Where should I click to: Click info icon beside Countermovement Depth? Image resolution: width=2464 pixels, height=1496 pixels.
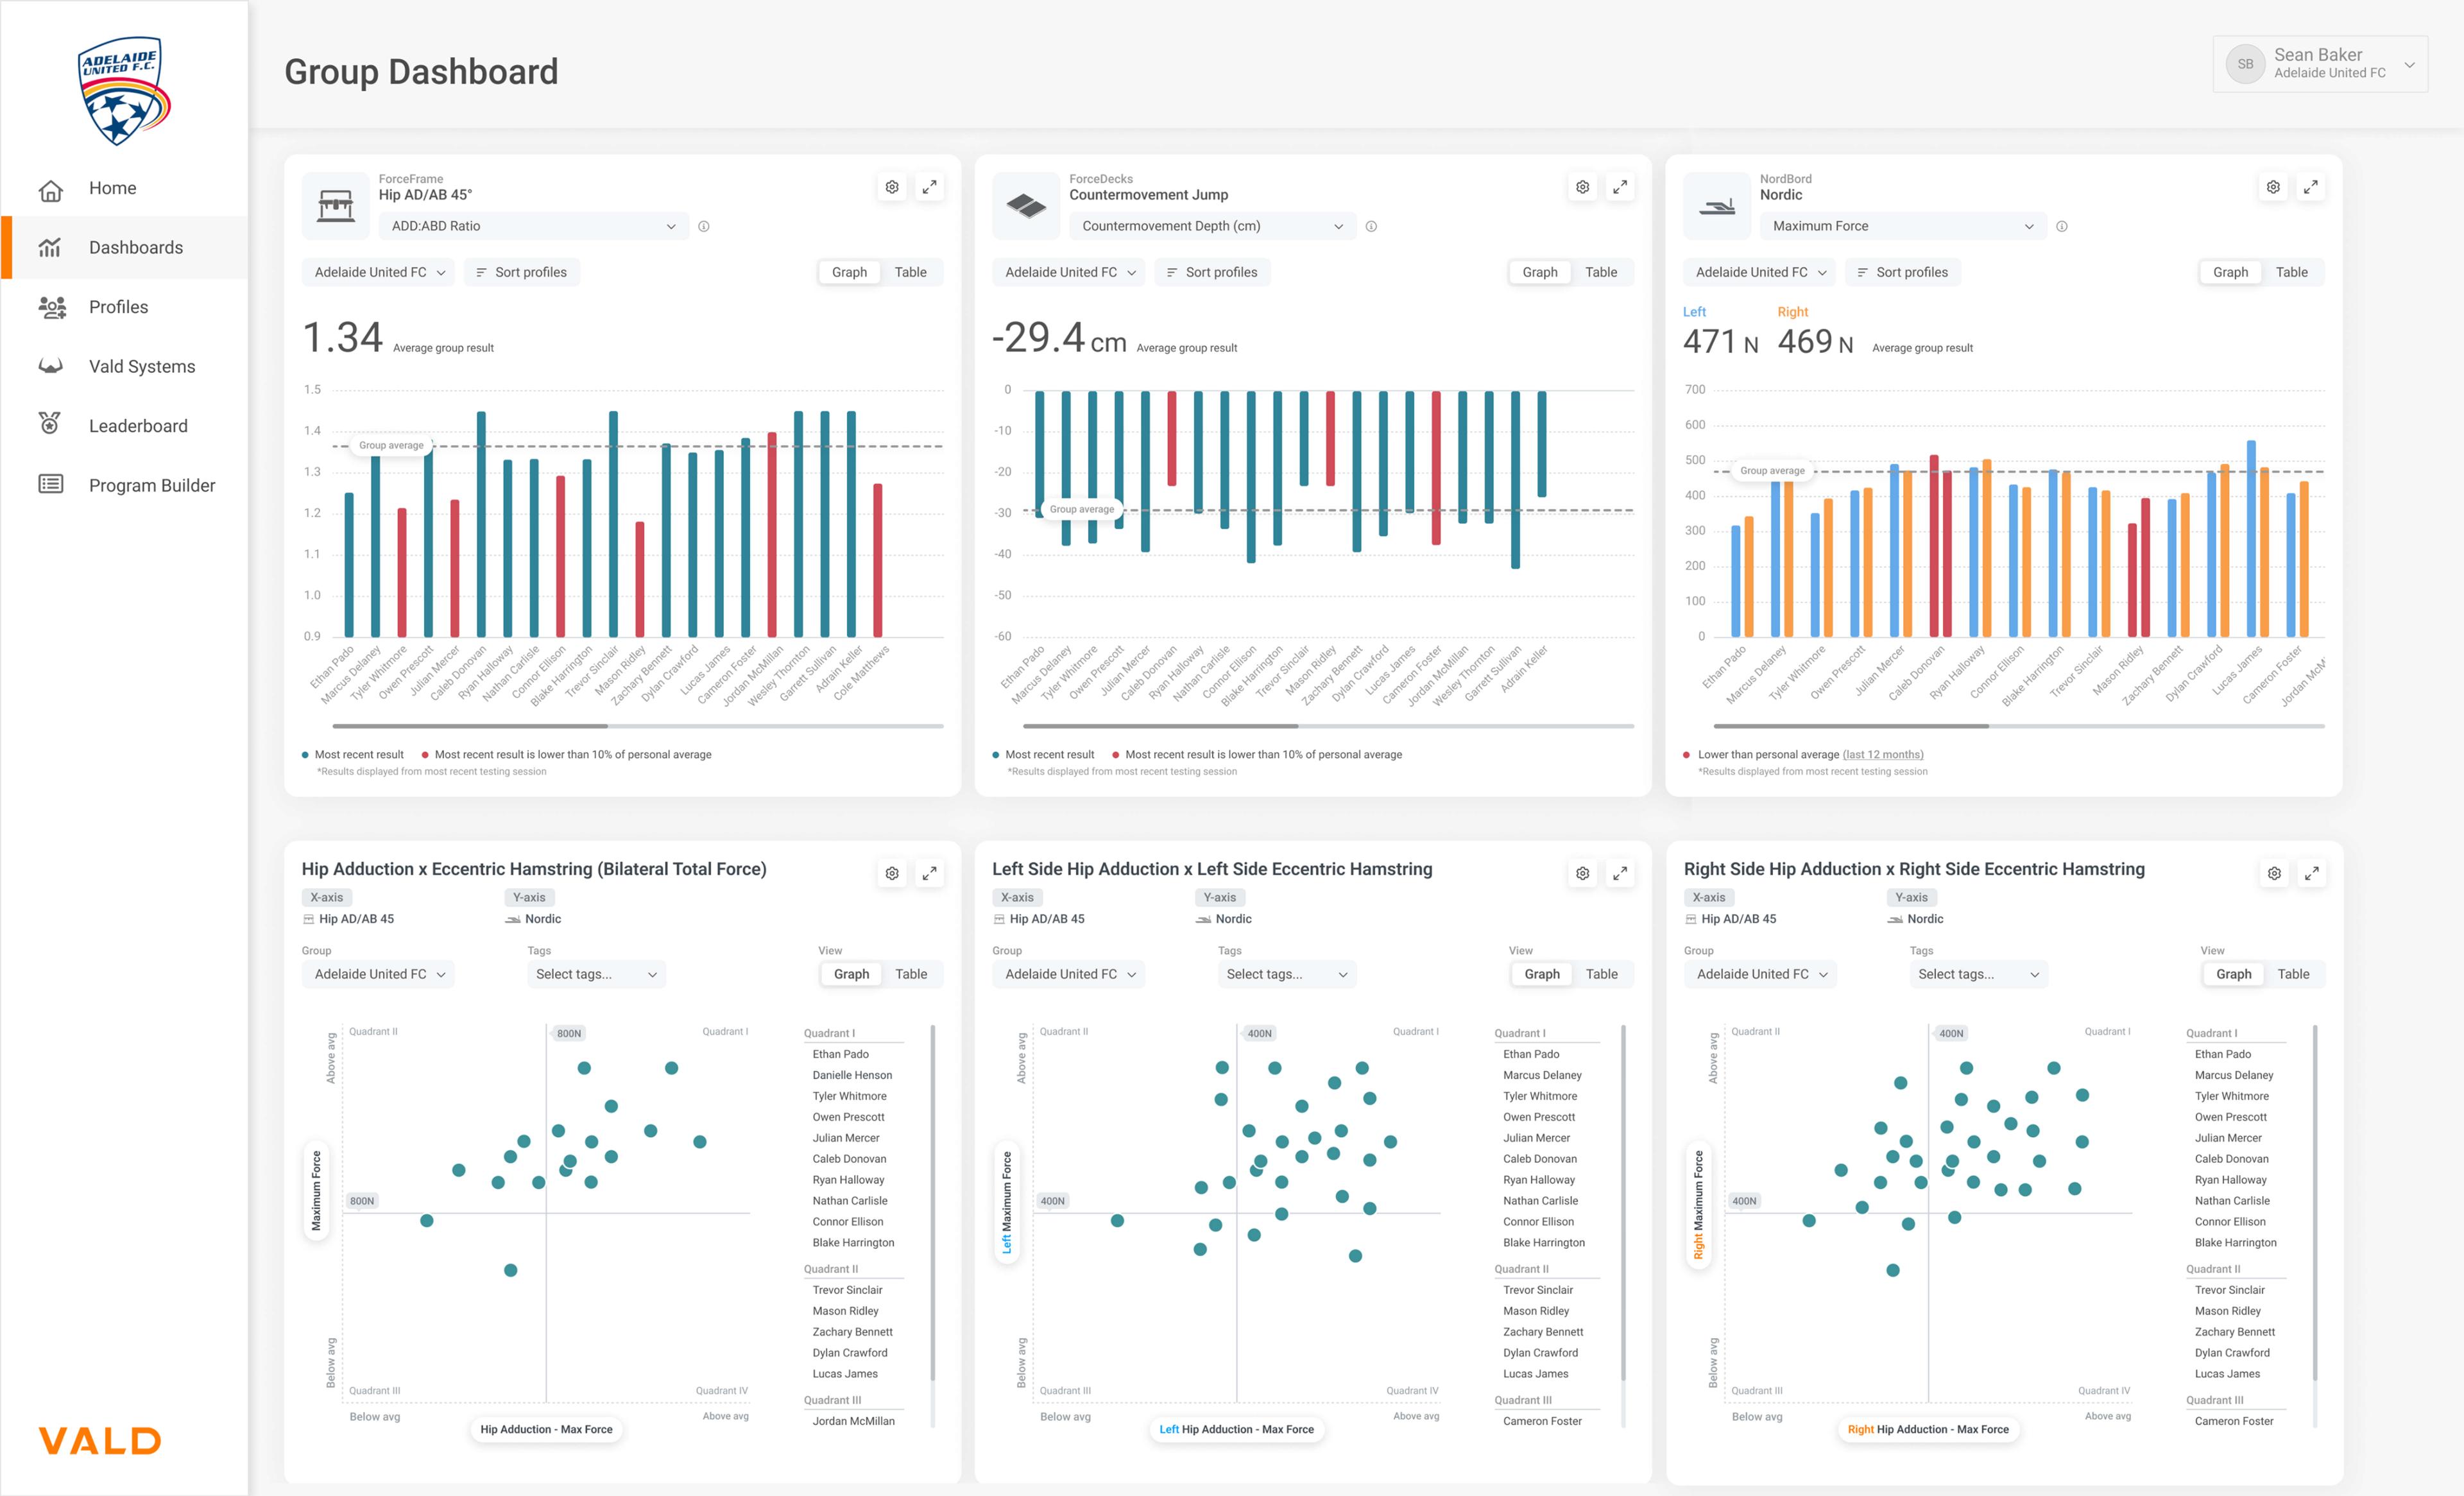point(1371,226)
